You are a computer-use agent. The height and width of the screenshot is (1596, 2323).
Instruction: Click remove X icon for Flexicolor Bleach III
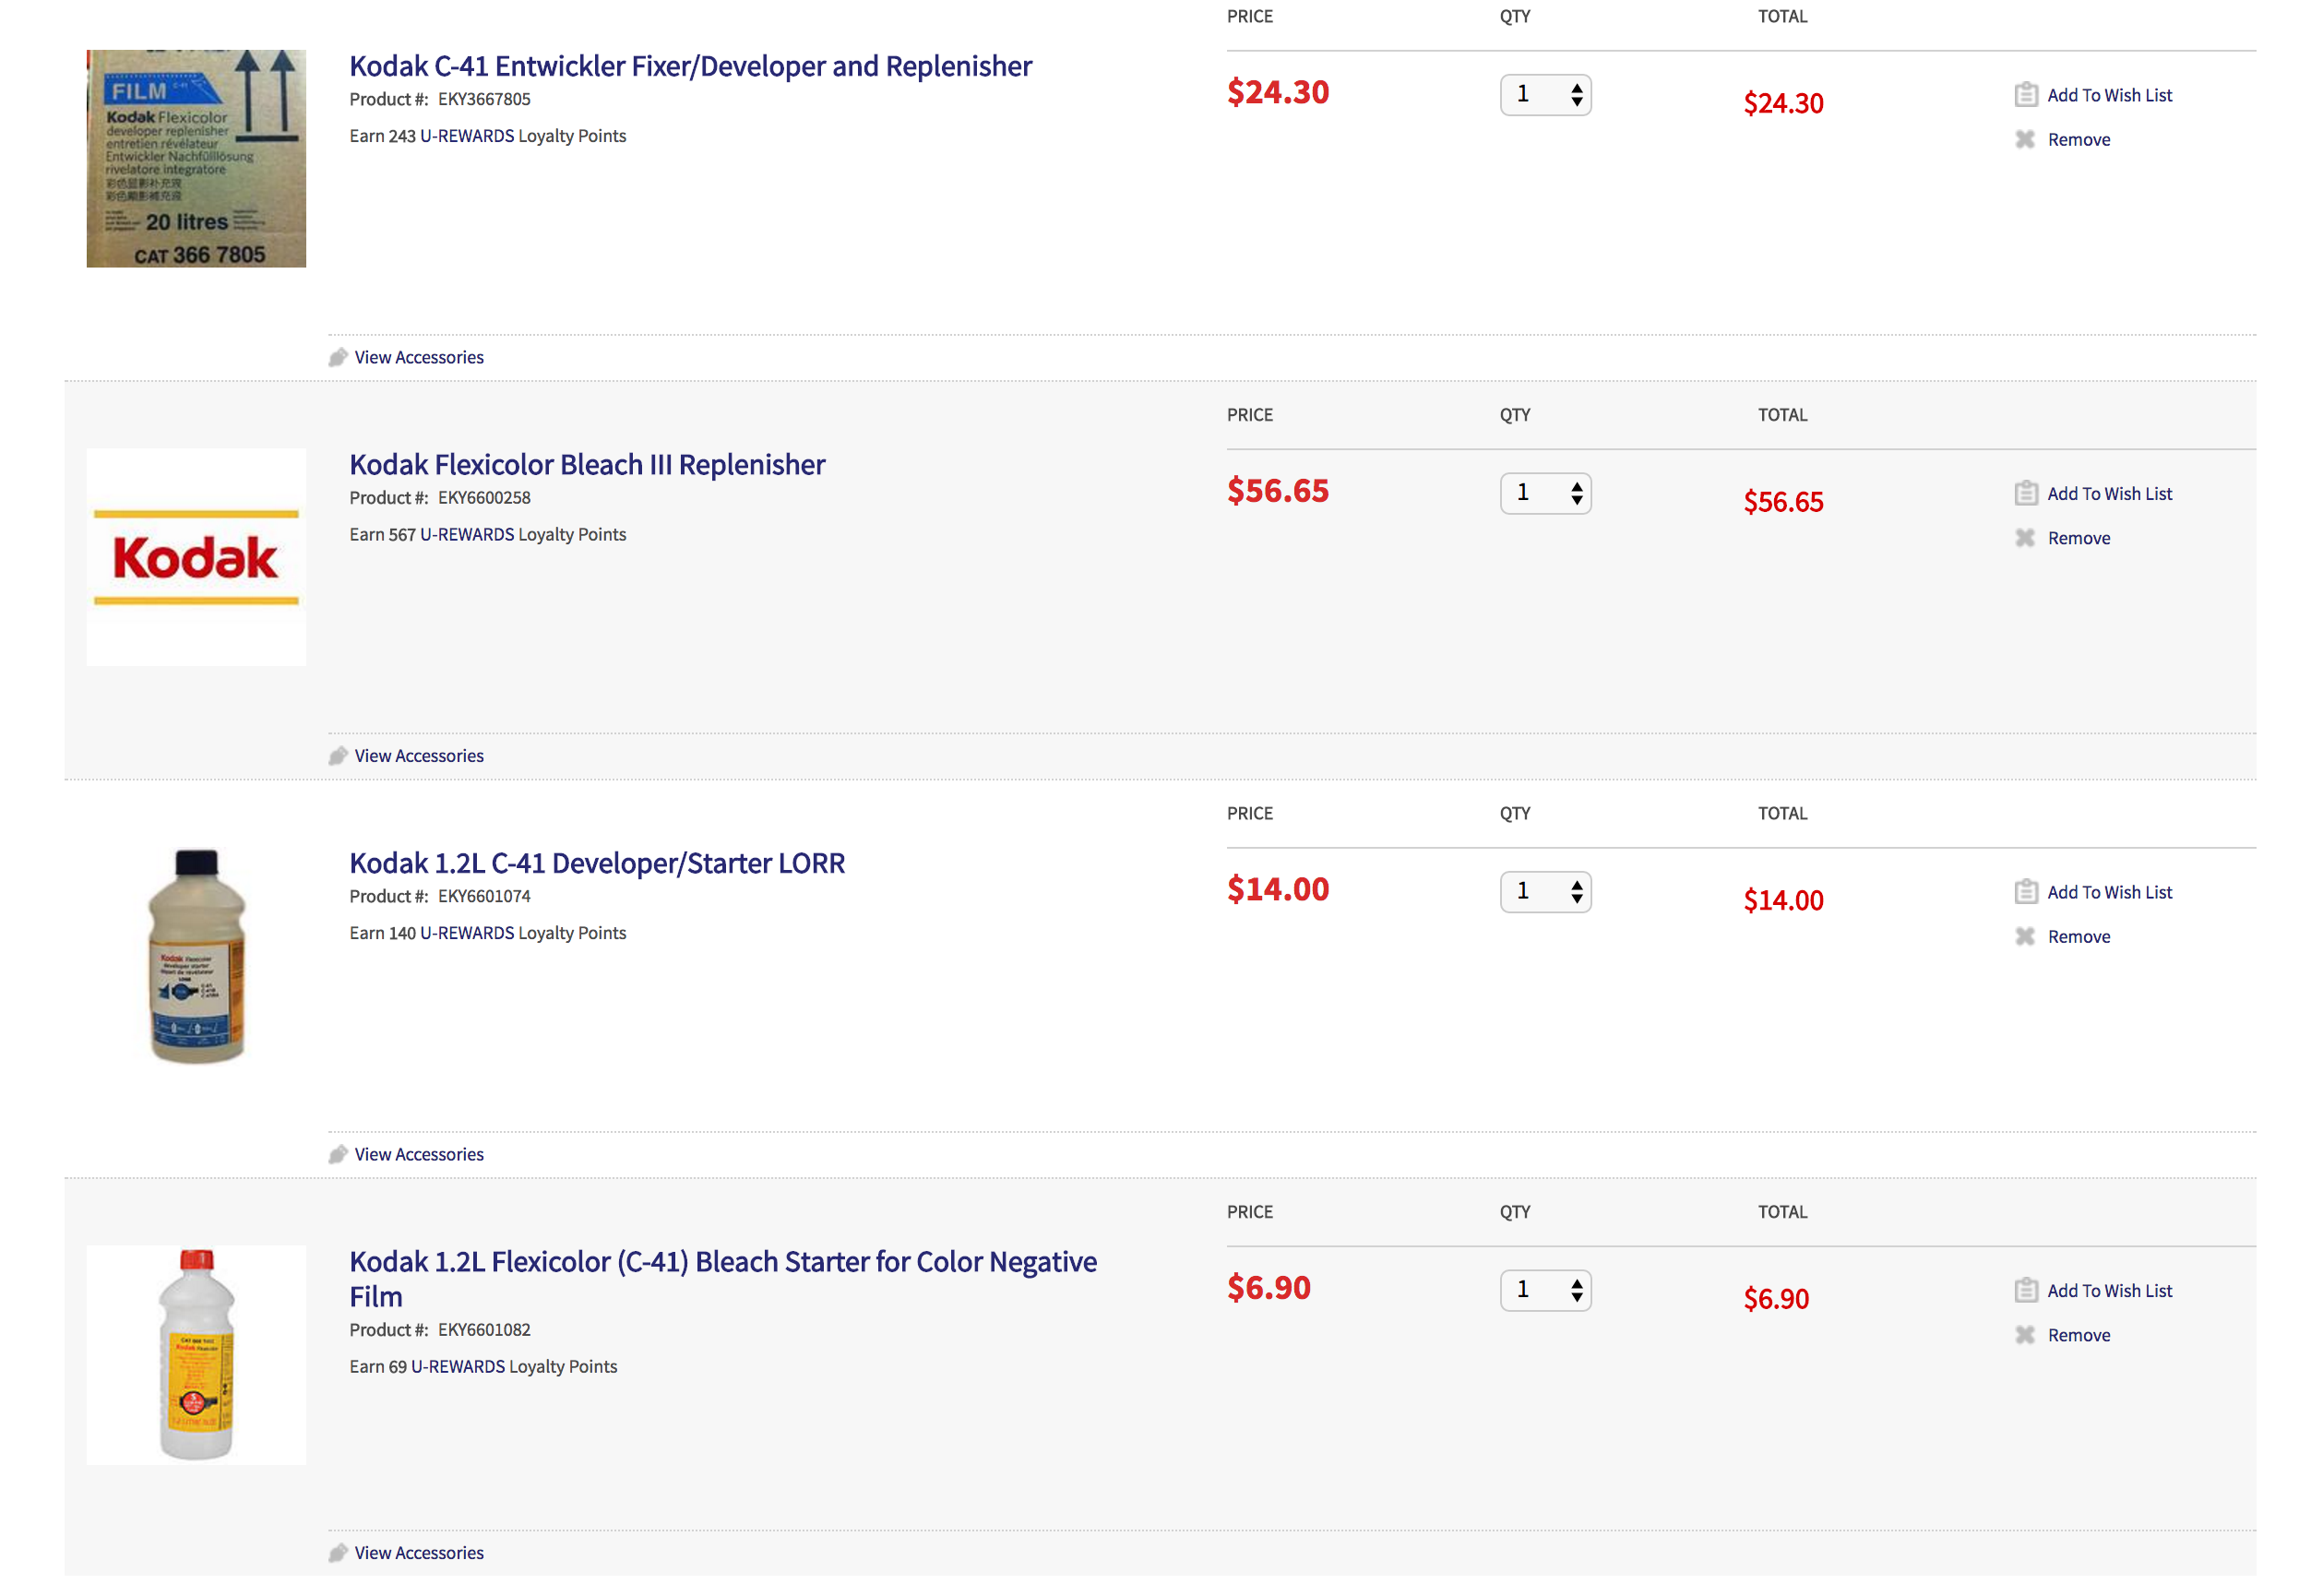pyautogui.click(x=2024, y=538)
